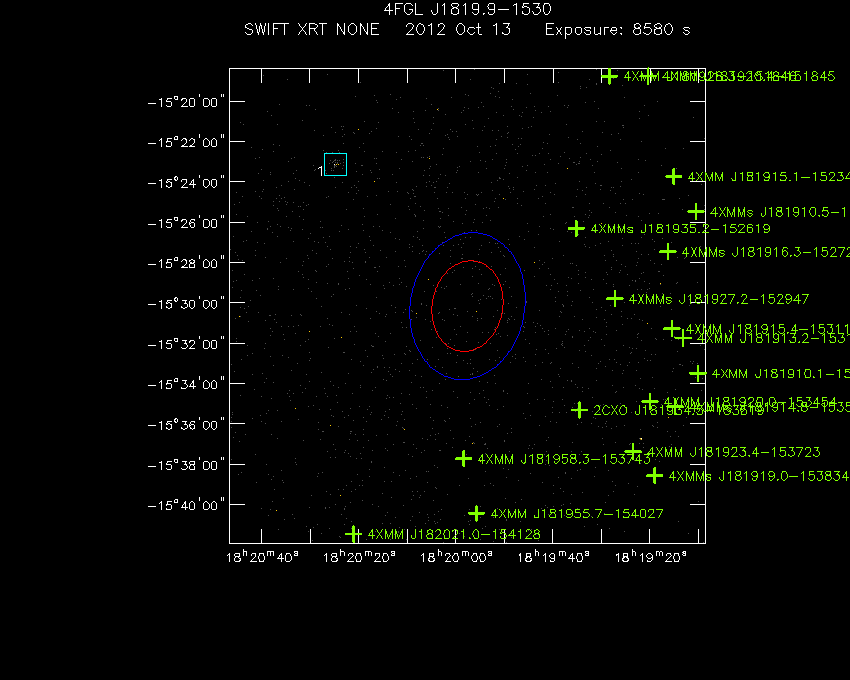Click the Exposure: 8580 s text
The image size is (850, 680).
617,30
